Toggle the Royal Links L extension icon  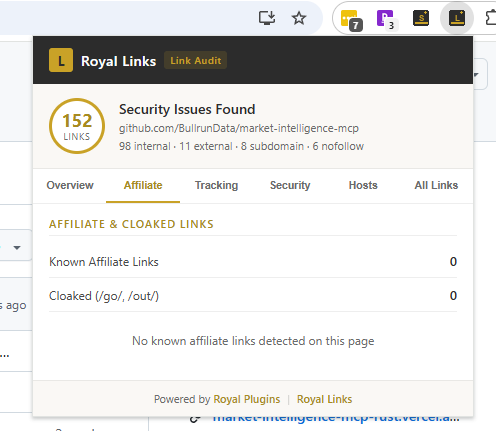(x=457, y=18)
